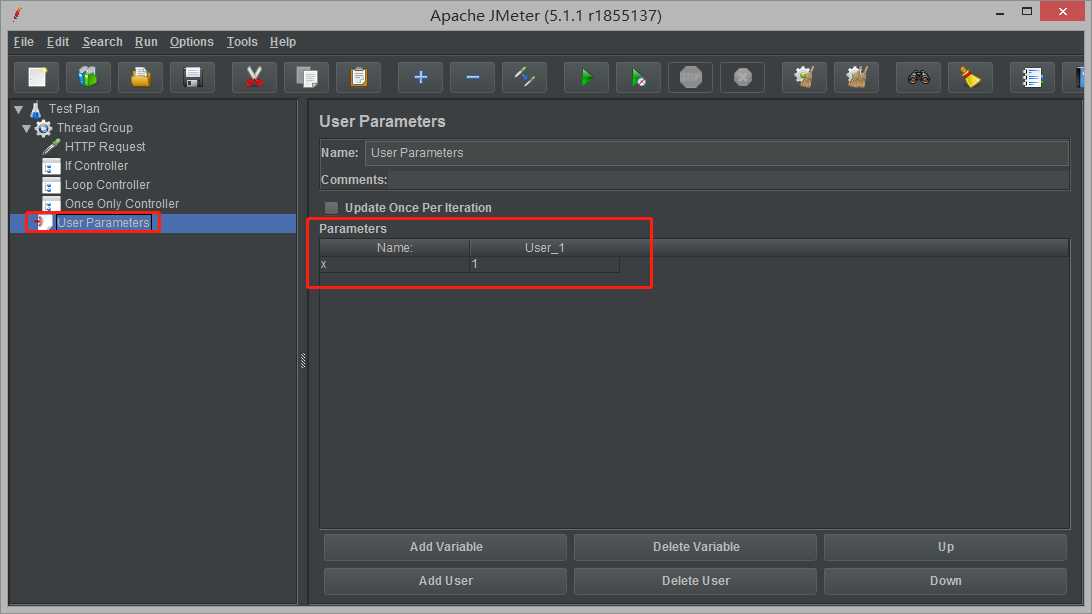Click the HTTP Request pipette icon

pyautogui.click(x=51, y=147)
